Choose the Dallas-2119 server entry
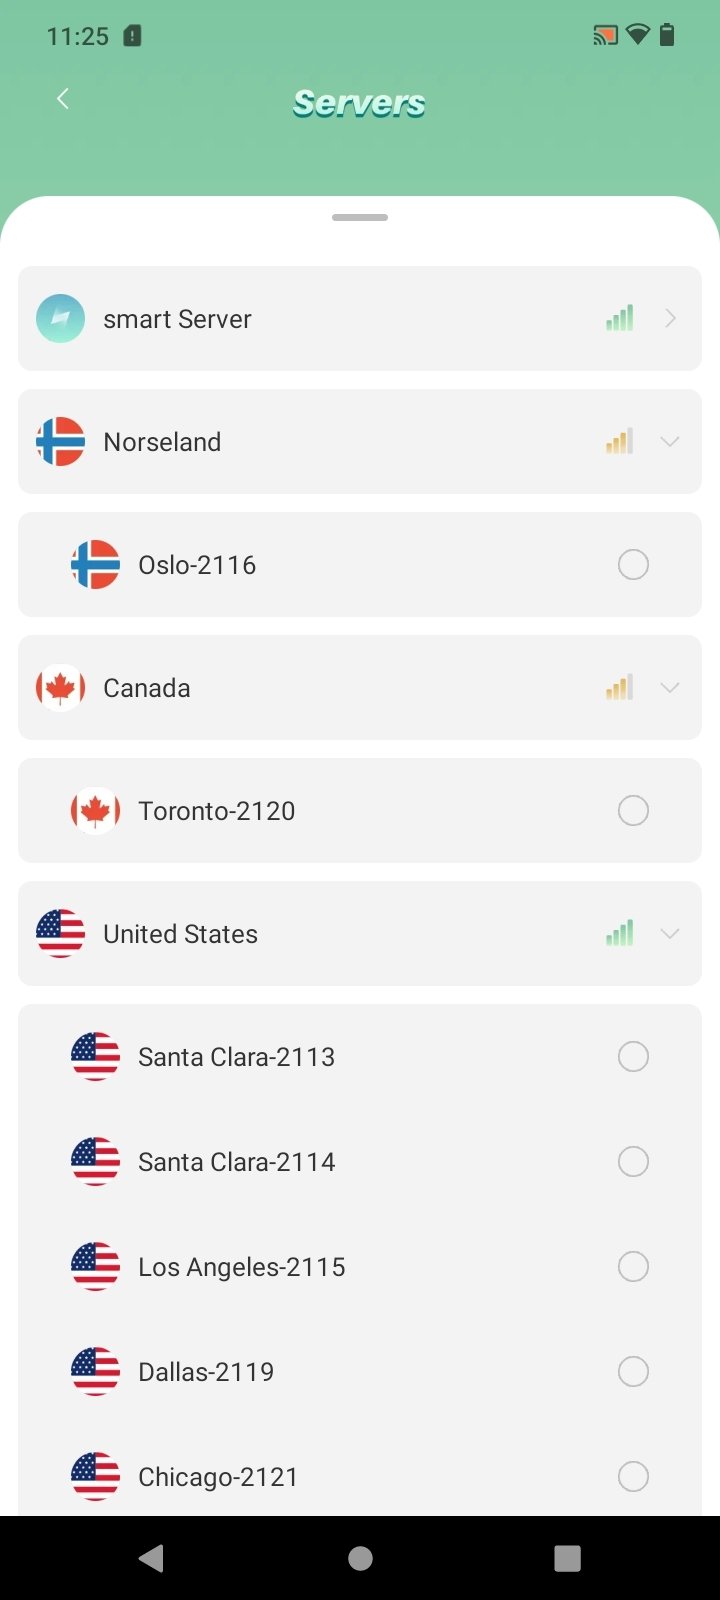 [206, 1372]
